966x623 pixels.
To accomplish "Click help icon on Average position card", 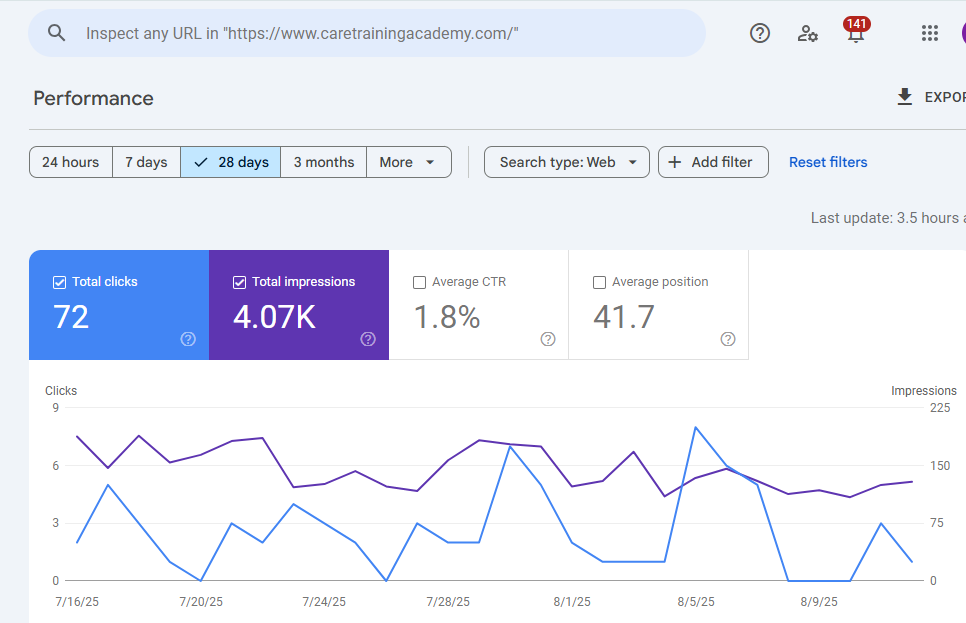I will pos(728,339).
